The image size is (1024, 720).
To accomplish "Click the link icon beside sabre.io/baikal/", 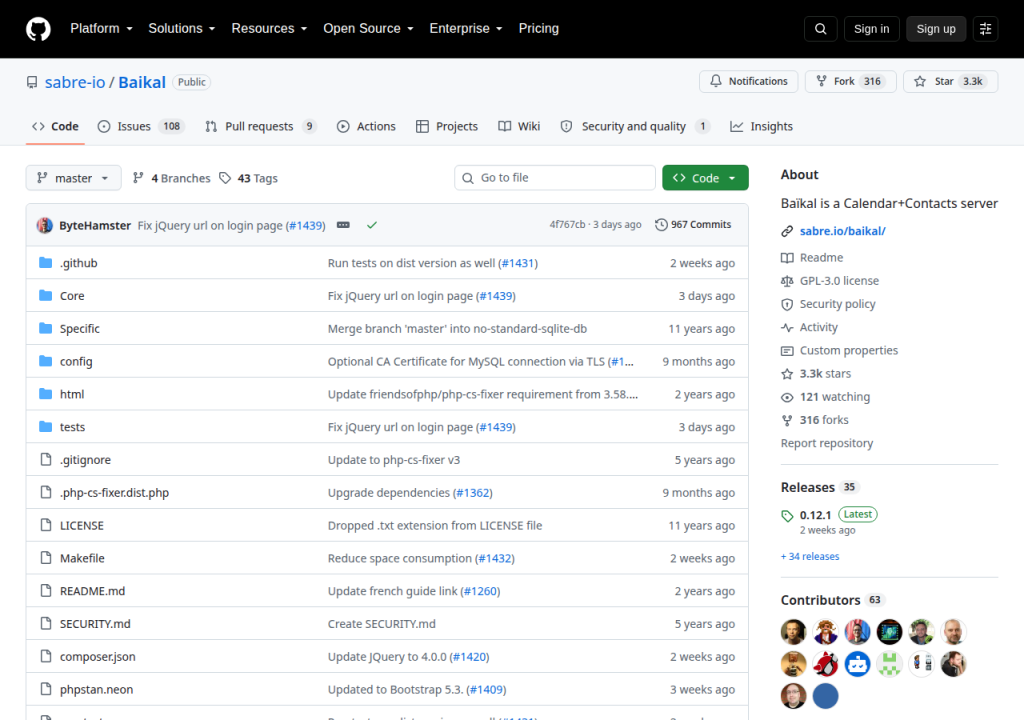I will click(x=787, y=231).
